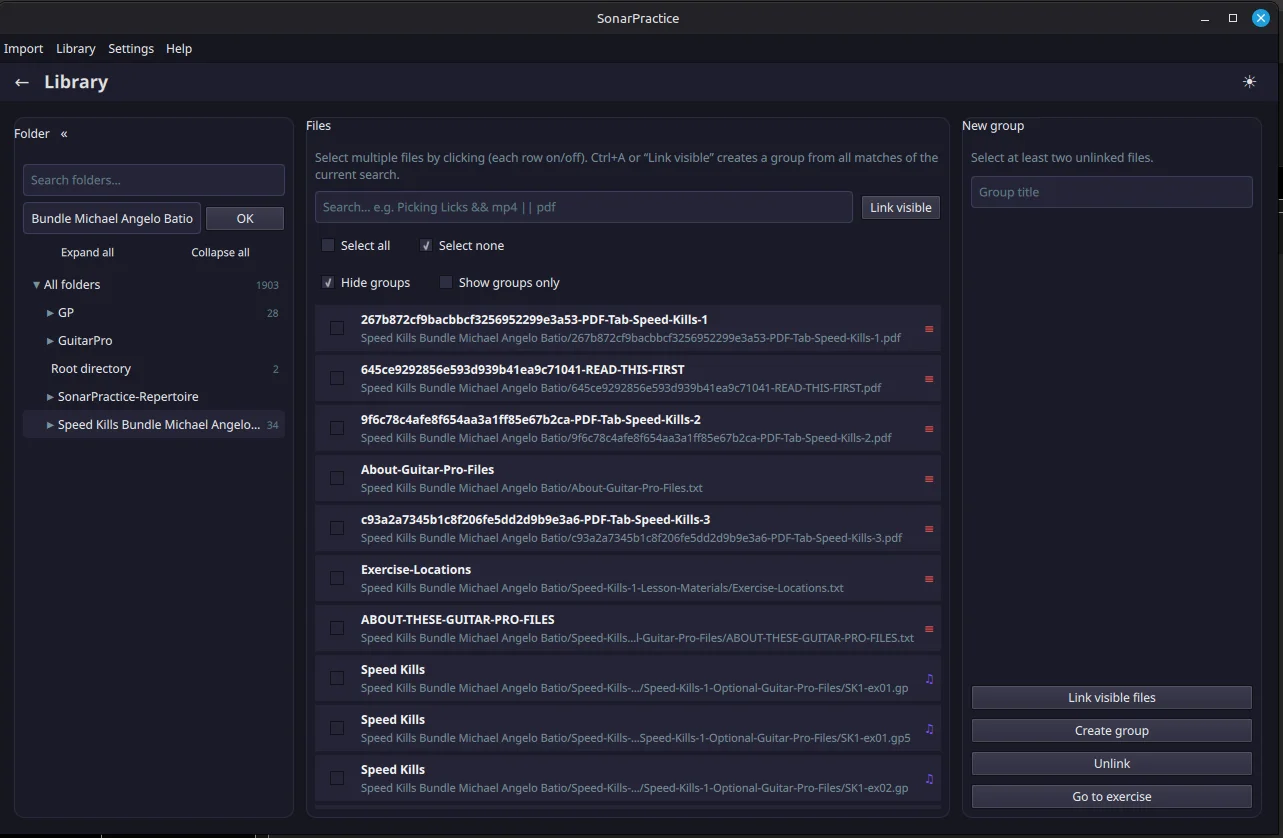Focus the Search folders field
The height and width of the screenshot is (838, 1283).
point(154,180)
